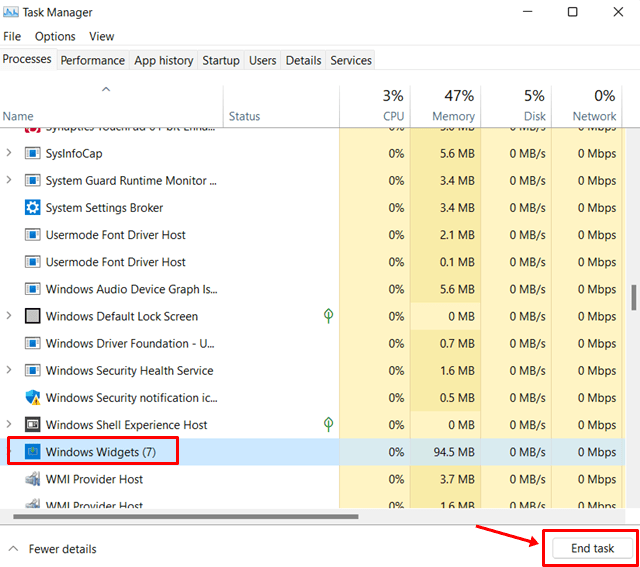Click the green leaf icon on Lock Screen row
This screenshot has width=640, height=567.
(x=328, y=316)
